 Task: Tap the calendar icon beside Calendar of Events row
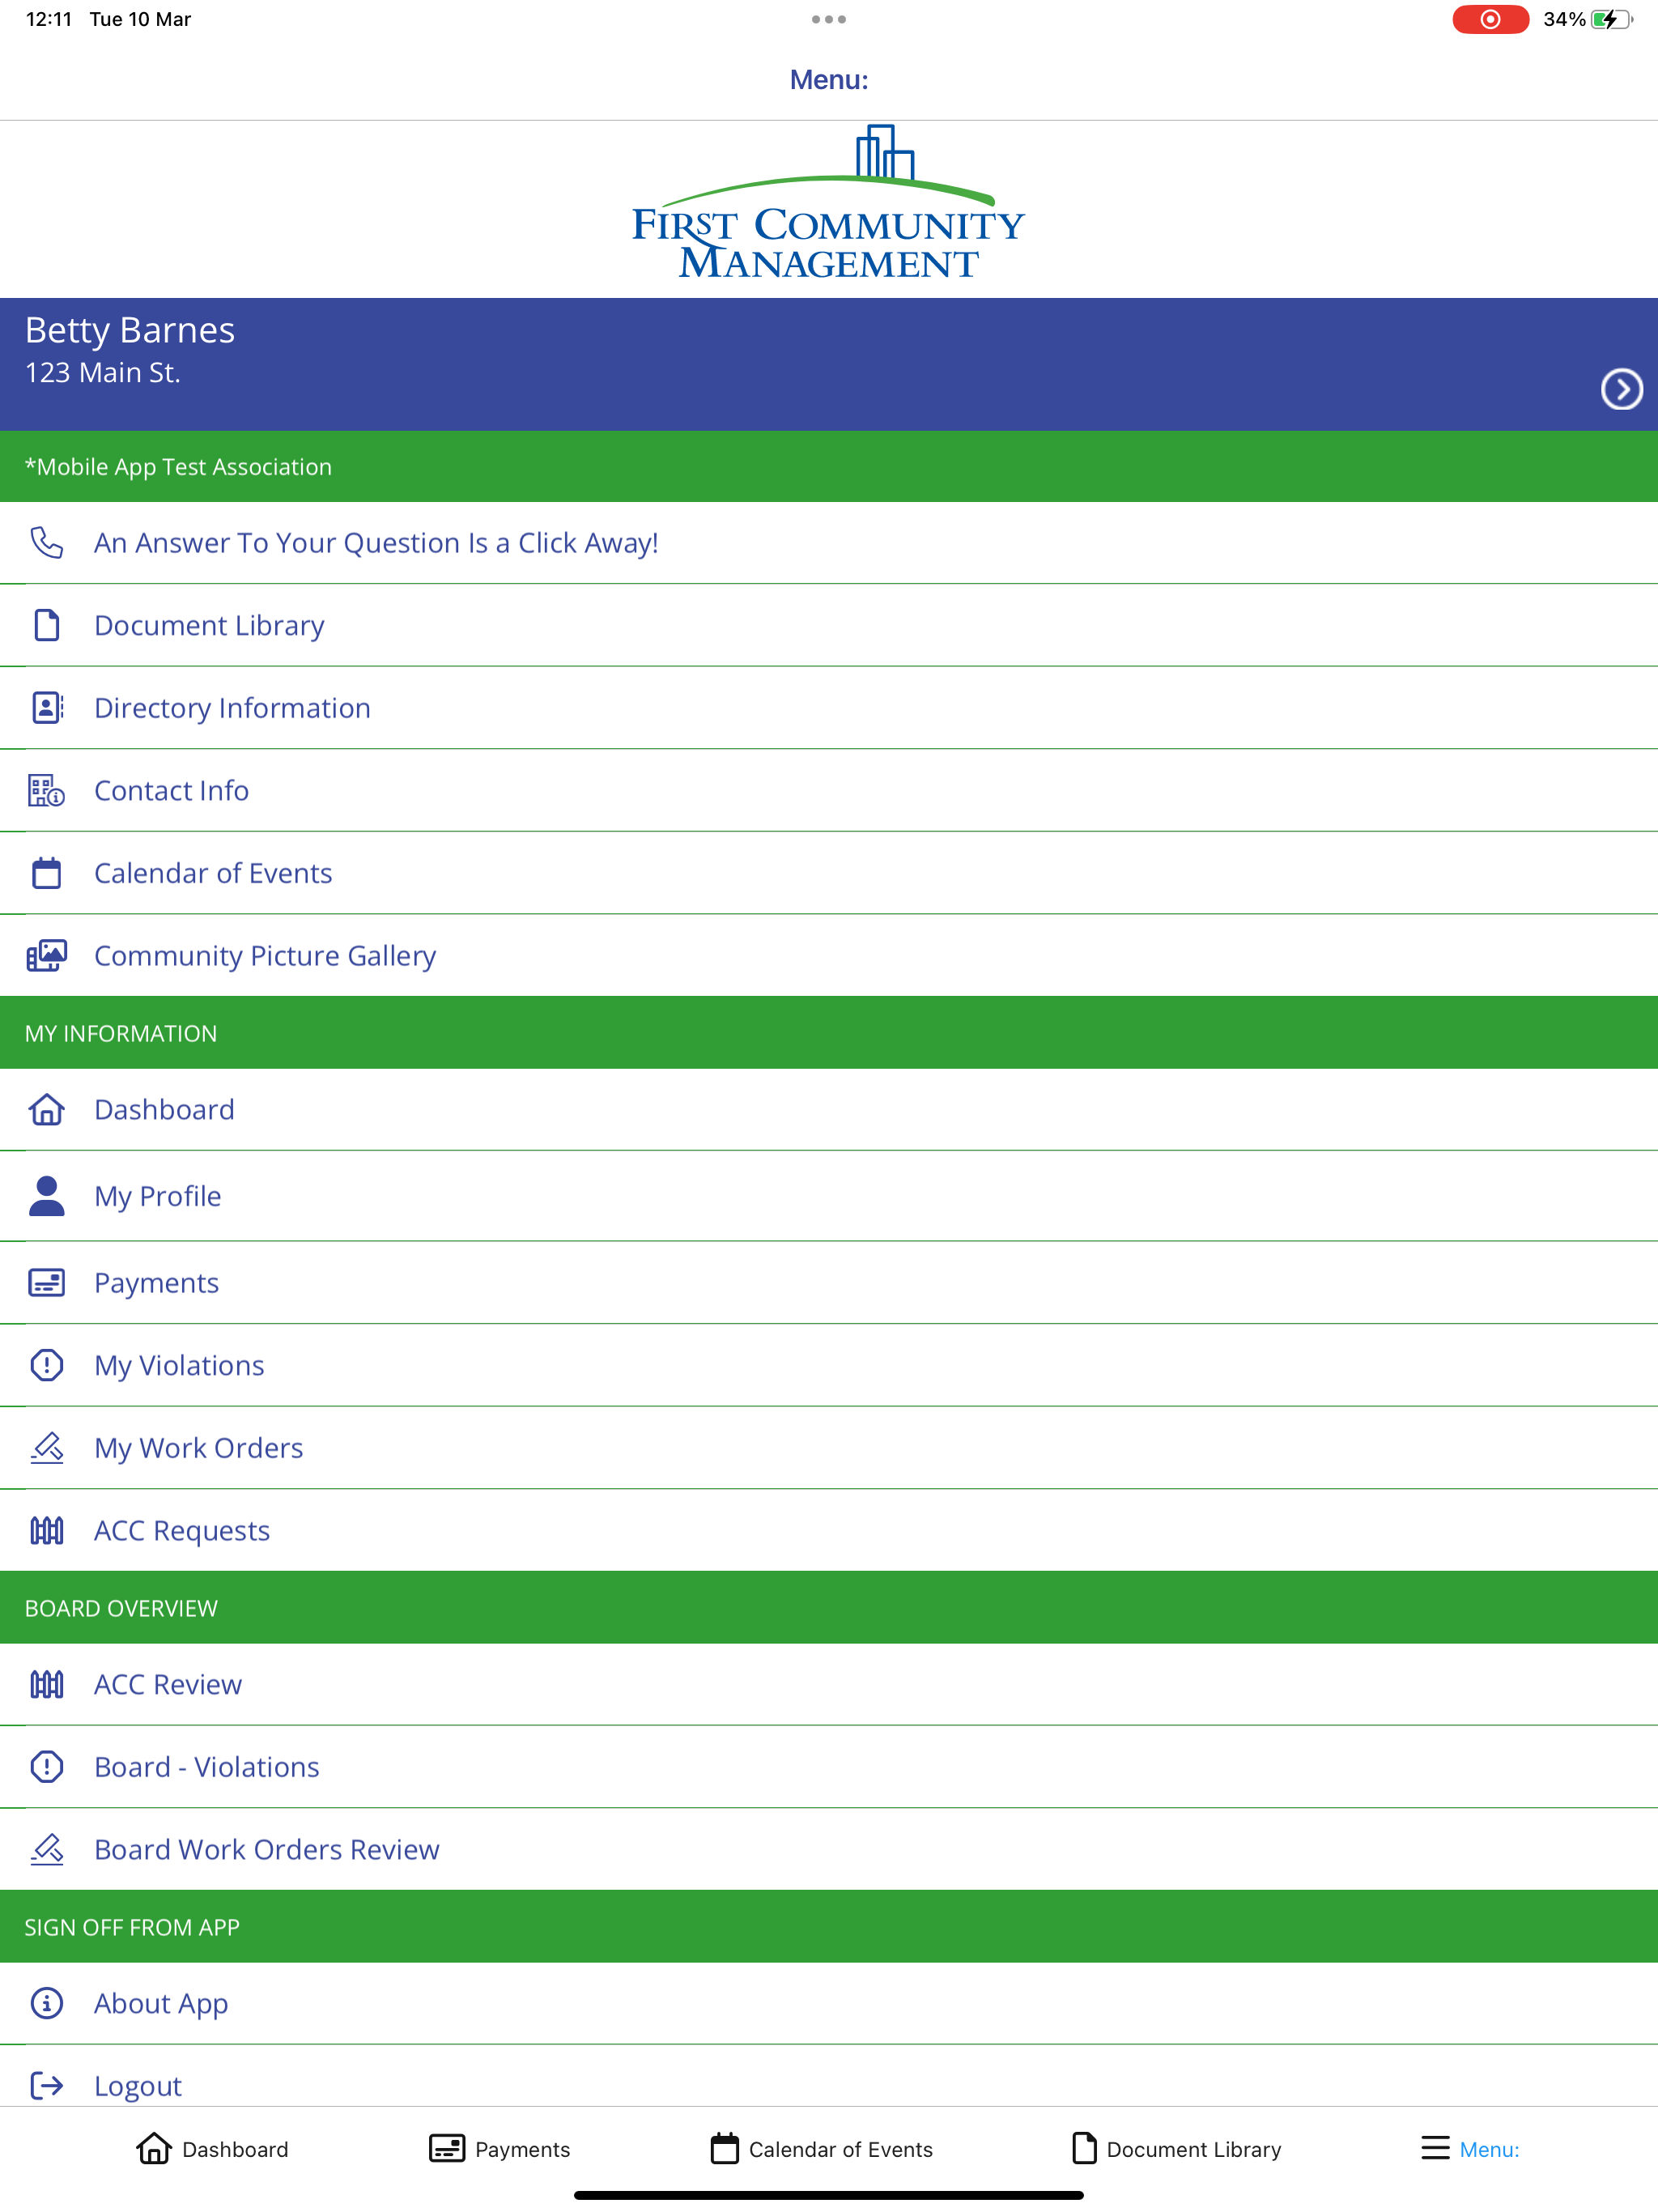46,873
